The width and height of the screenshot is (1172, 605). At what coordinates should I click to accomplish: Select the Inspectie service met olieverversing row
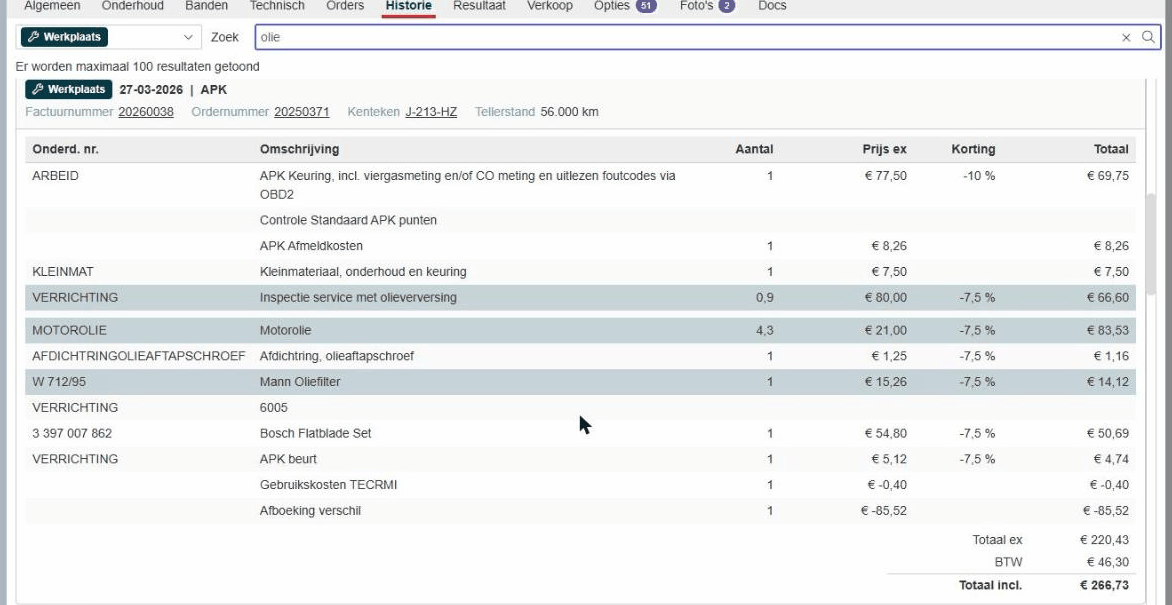(580, 298)
